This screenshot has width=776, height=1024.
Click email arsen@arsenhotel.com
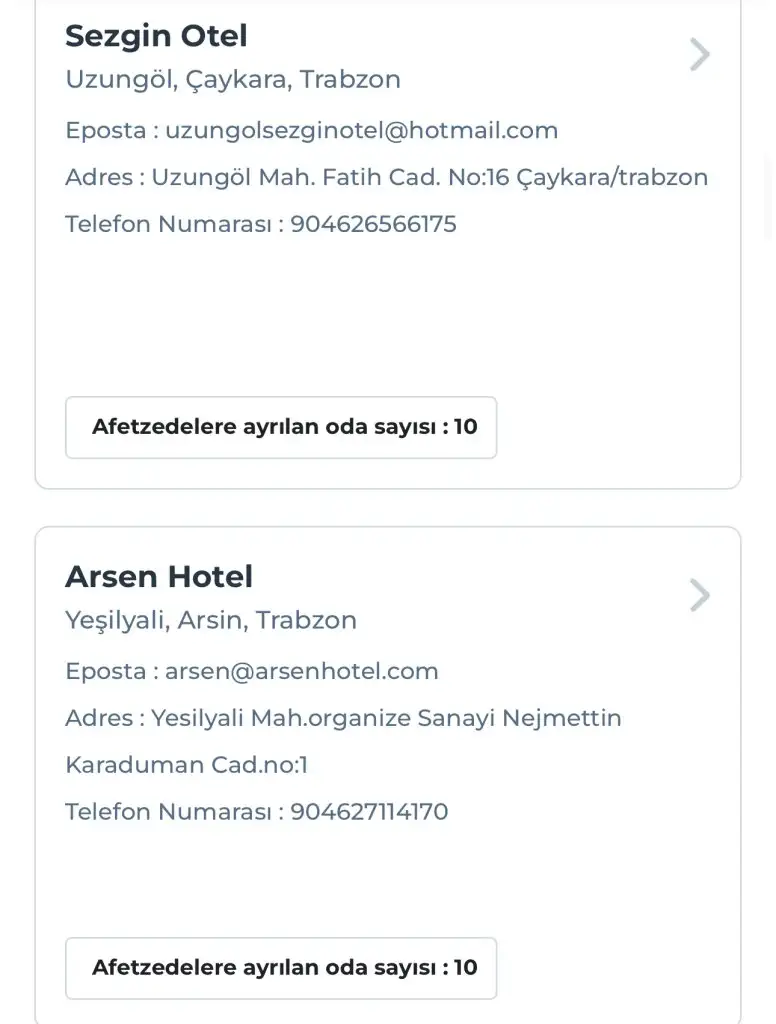tap(301, 671)
